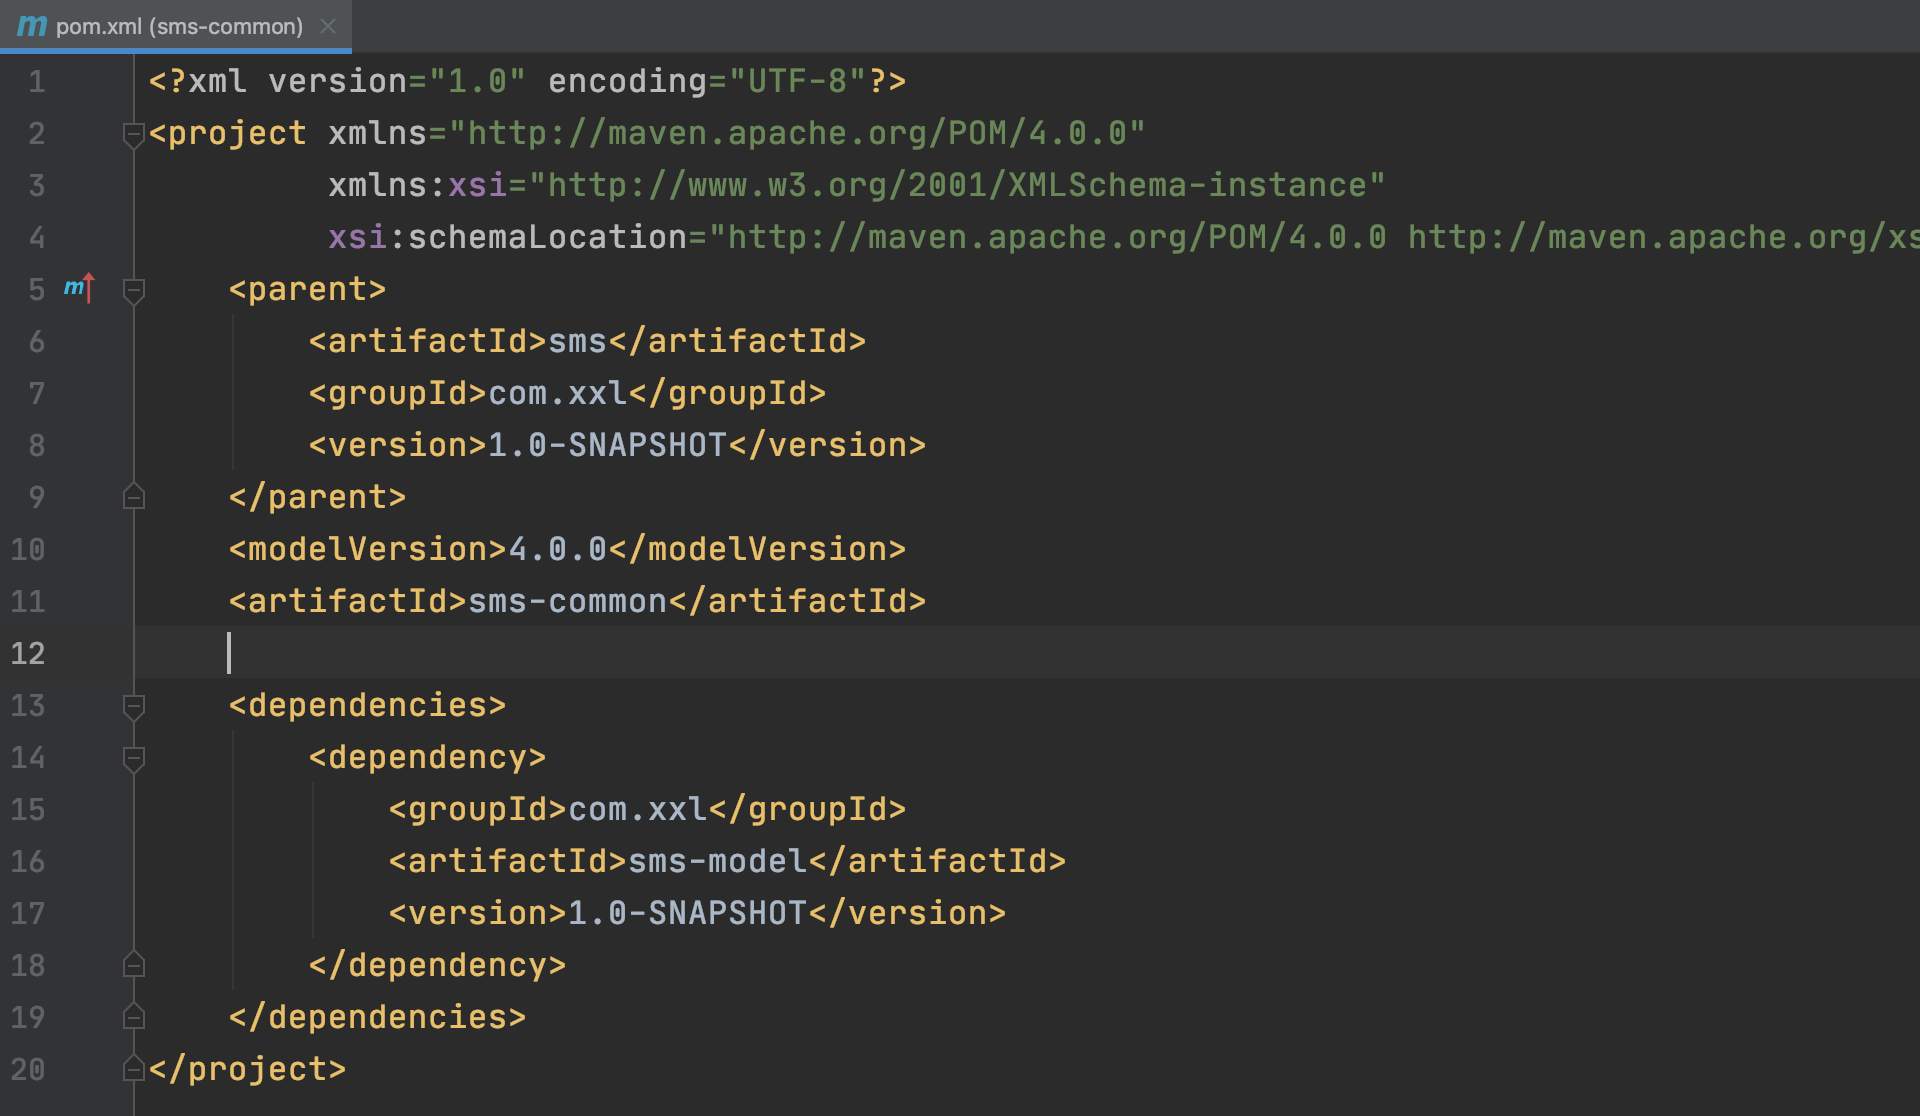The height and width of the screenshot is (1116, 1920).
Task: Click the closing parent fold marker on line 9
Action: click(x=133, y=497)
